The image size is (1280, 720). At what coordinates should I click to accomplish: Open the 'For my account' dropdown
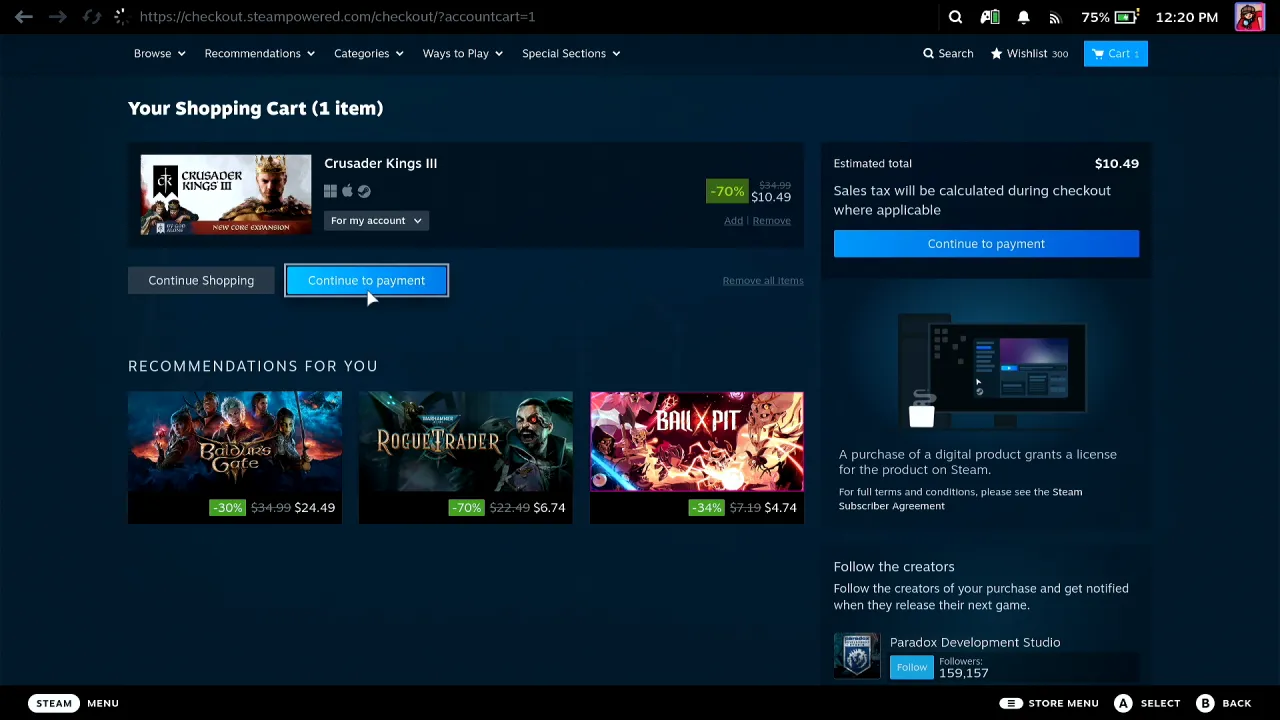click(x=376, y=221)
